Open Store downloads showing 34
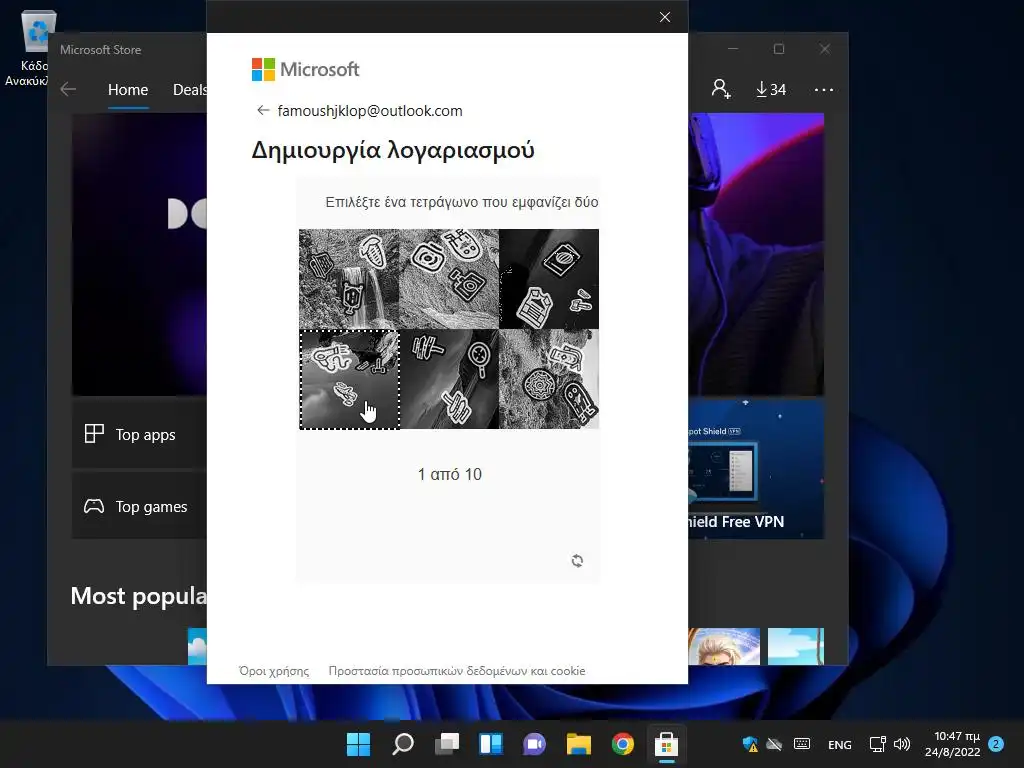The image size is (1024, 768). 771,89
